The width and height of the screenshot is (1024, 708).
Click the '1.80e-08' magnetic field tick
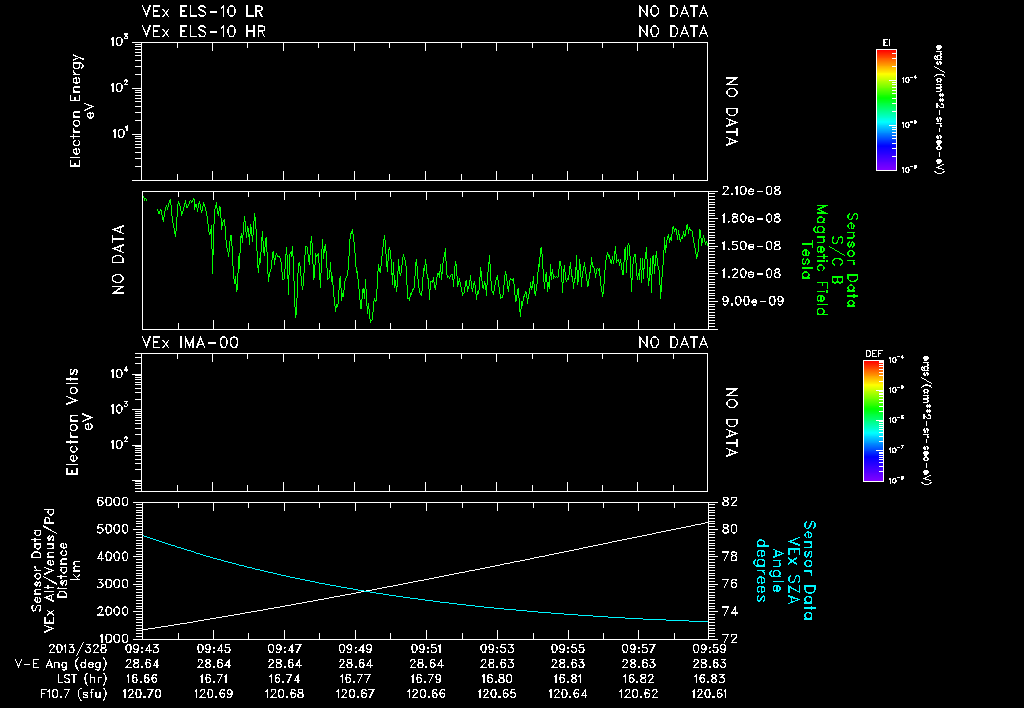pyautogui.click(x=751, y=218)
